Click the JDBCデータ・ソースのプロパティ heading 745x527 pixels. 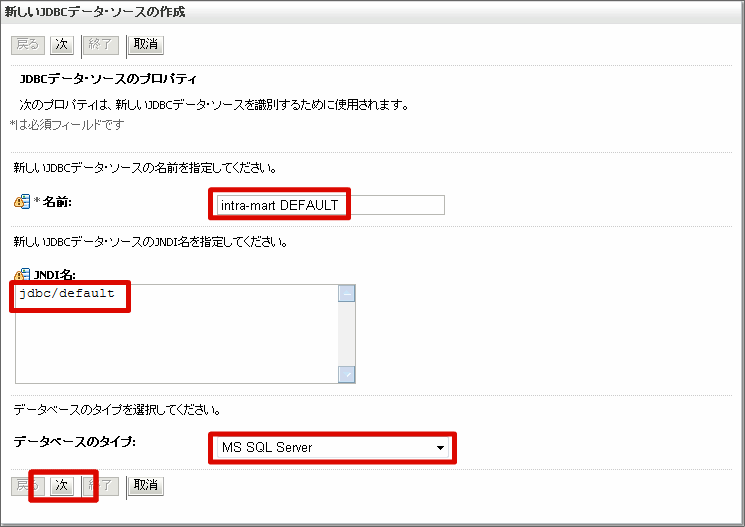(x=108, y=79)
